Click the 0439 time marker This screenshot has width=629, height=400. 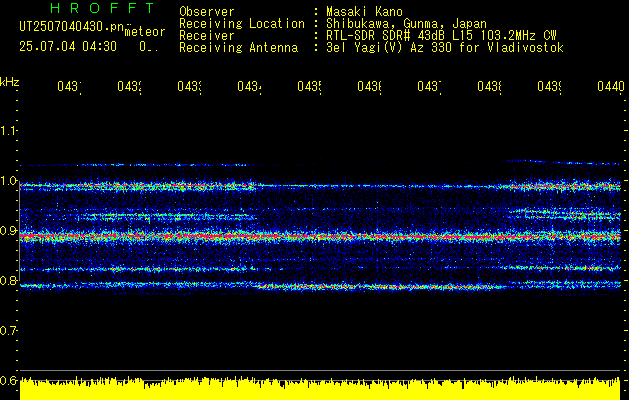coord(549,86)
